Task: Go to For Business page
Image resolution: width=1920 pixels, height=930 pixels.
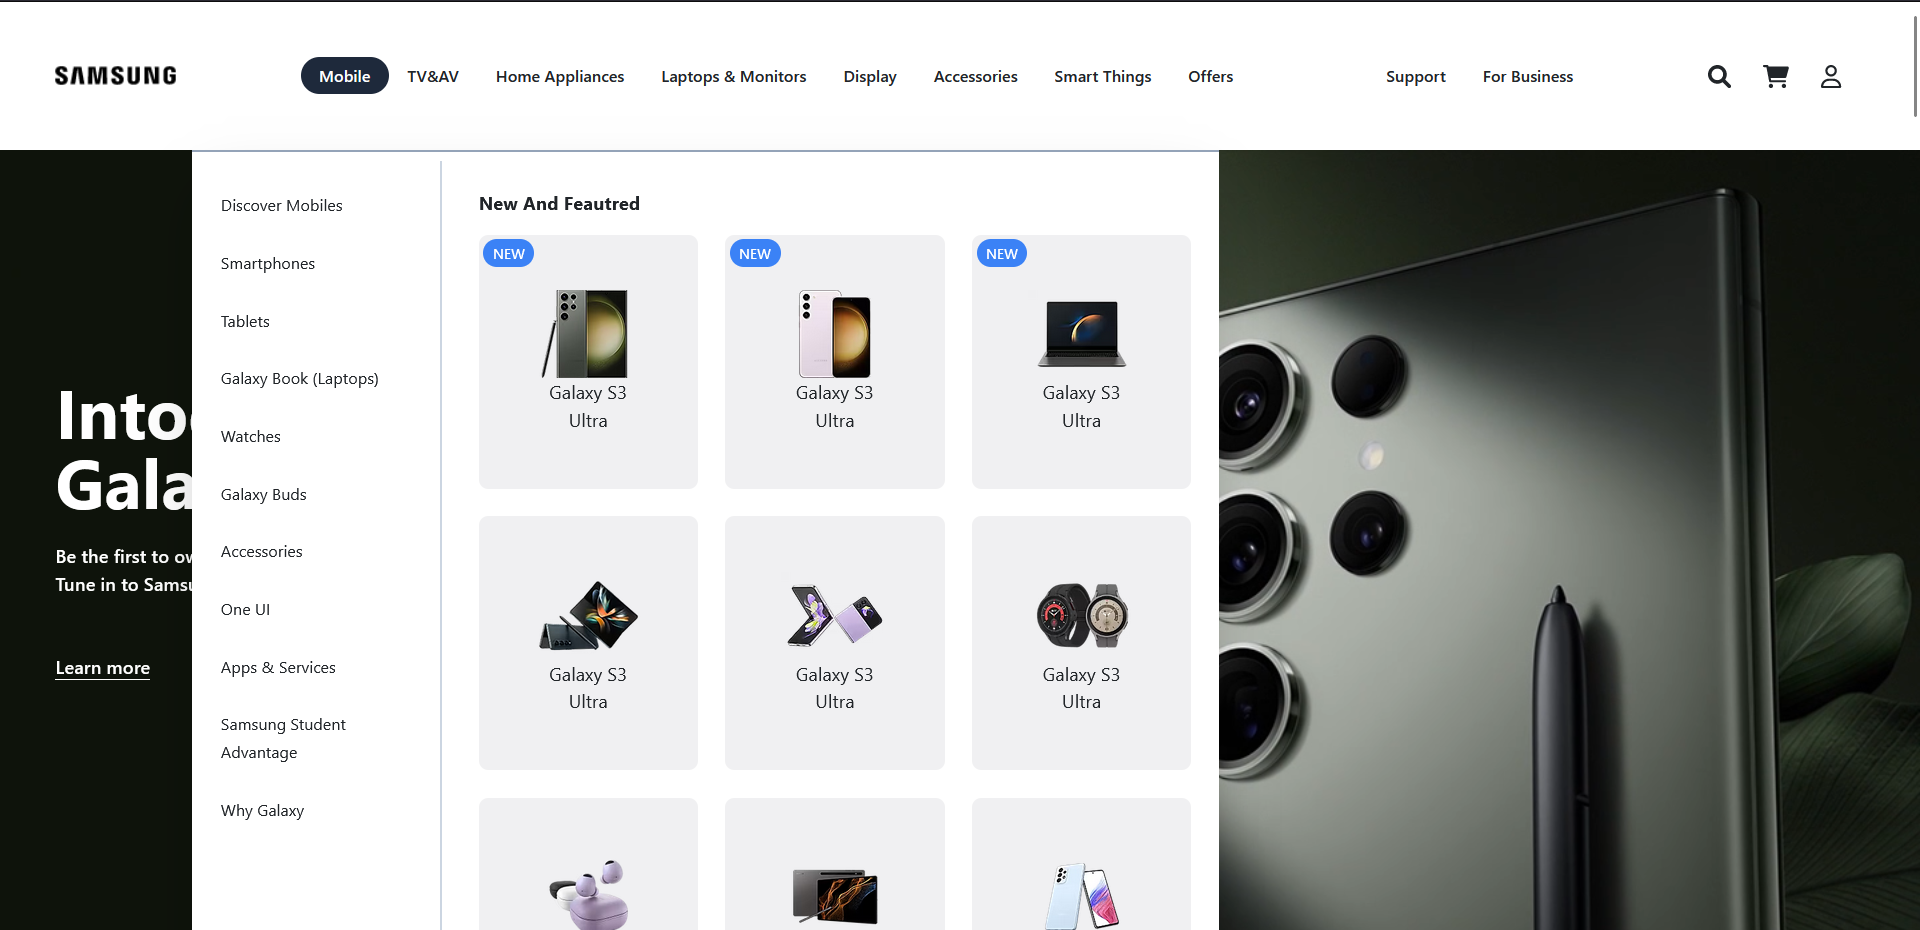Action: click(1528, 76)
